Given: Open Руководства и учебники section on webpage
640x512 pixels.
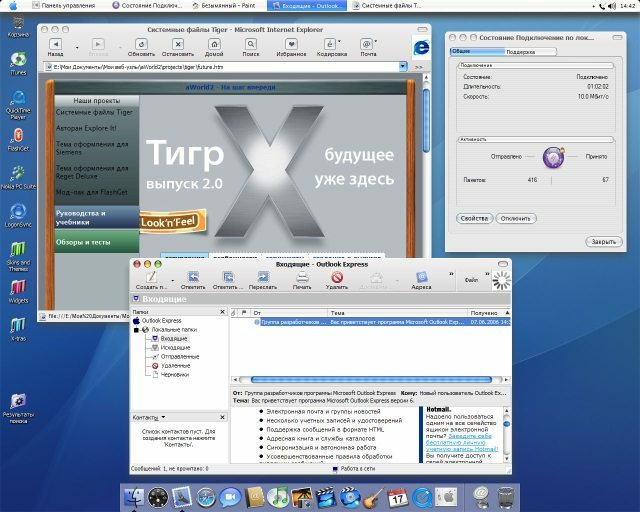Looking at the screenshot, I should [x=97, y=218].
